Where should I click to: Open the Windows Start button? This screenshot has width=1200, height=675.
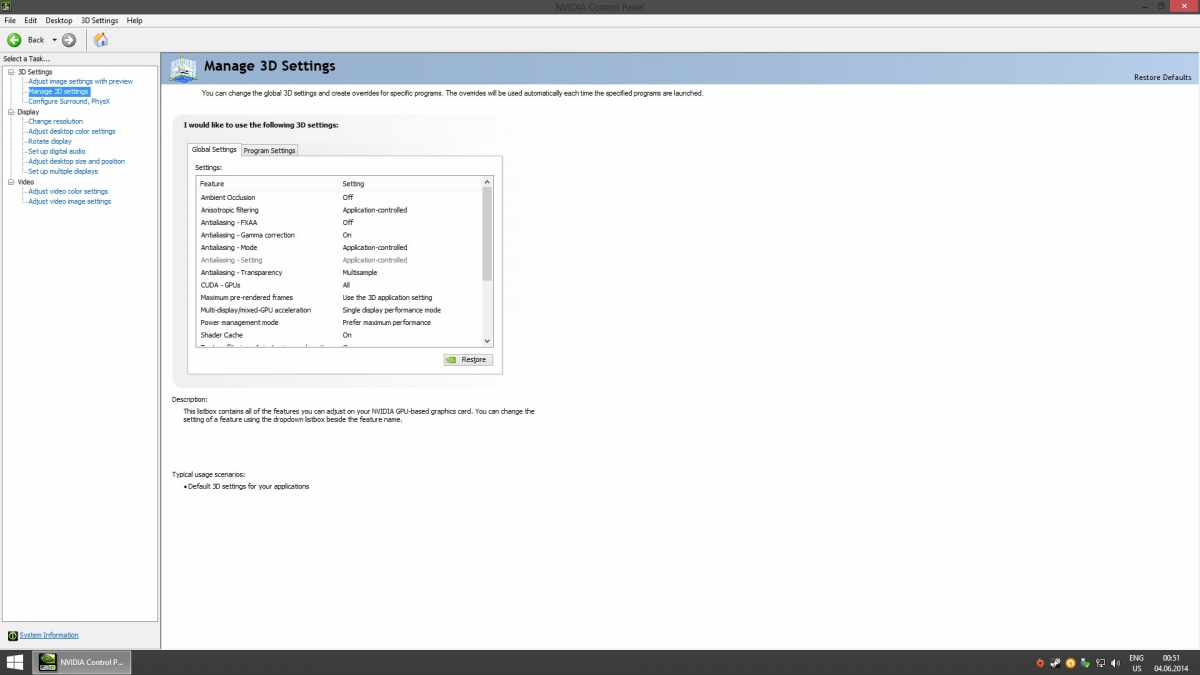tap(15, 662)
